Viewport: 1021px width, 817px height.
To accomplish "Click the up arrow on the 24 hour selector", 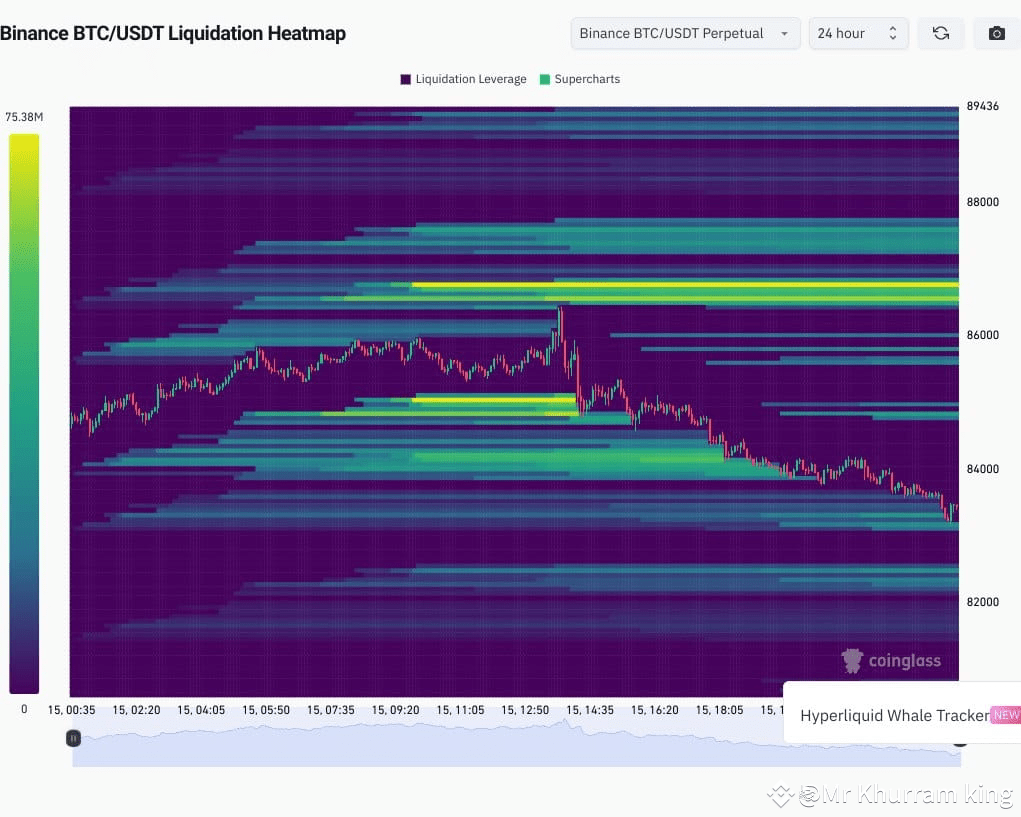I will 893,27.
